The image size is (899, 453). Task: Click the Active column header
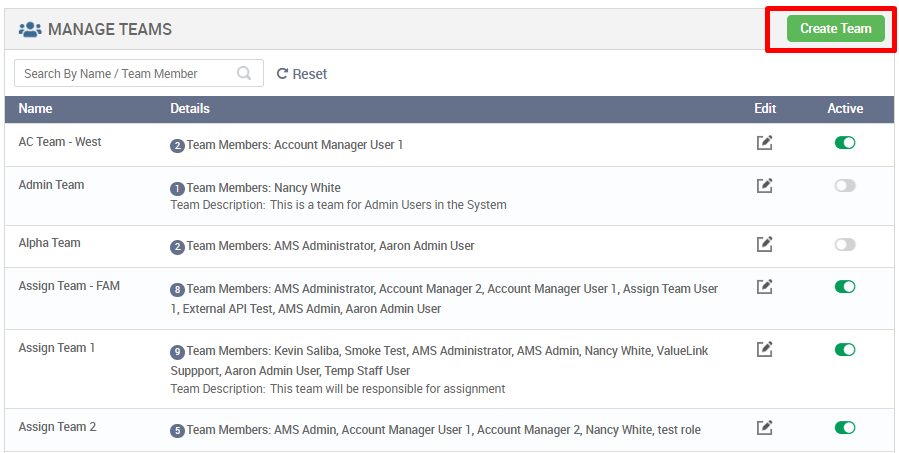(x=845, y=108)
